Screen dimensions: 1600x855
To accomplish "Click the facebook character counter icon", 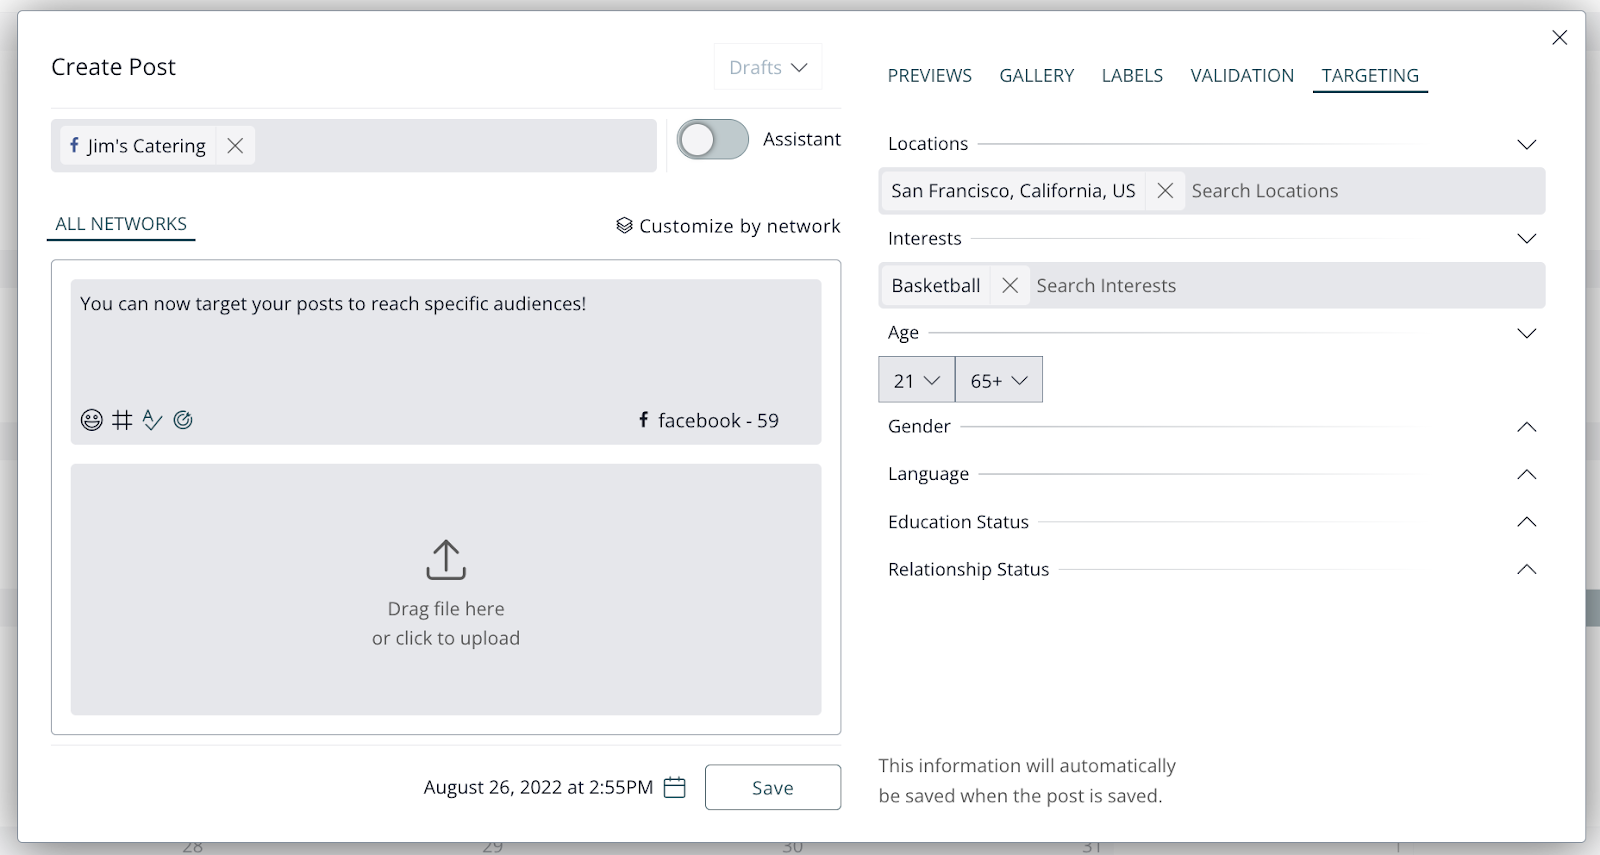I will pyautogui.click(x=644, y=420).
